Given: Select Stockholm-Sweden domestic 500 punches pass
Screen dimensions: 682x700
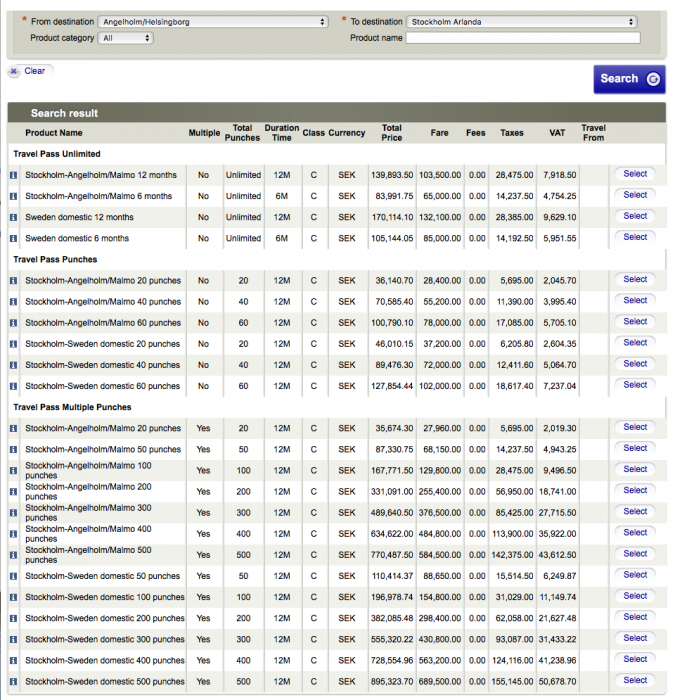Looking at the screenshot, I should (x=635, y=680).
